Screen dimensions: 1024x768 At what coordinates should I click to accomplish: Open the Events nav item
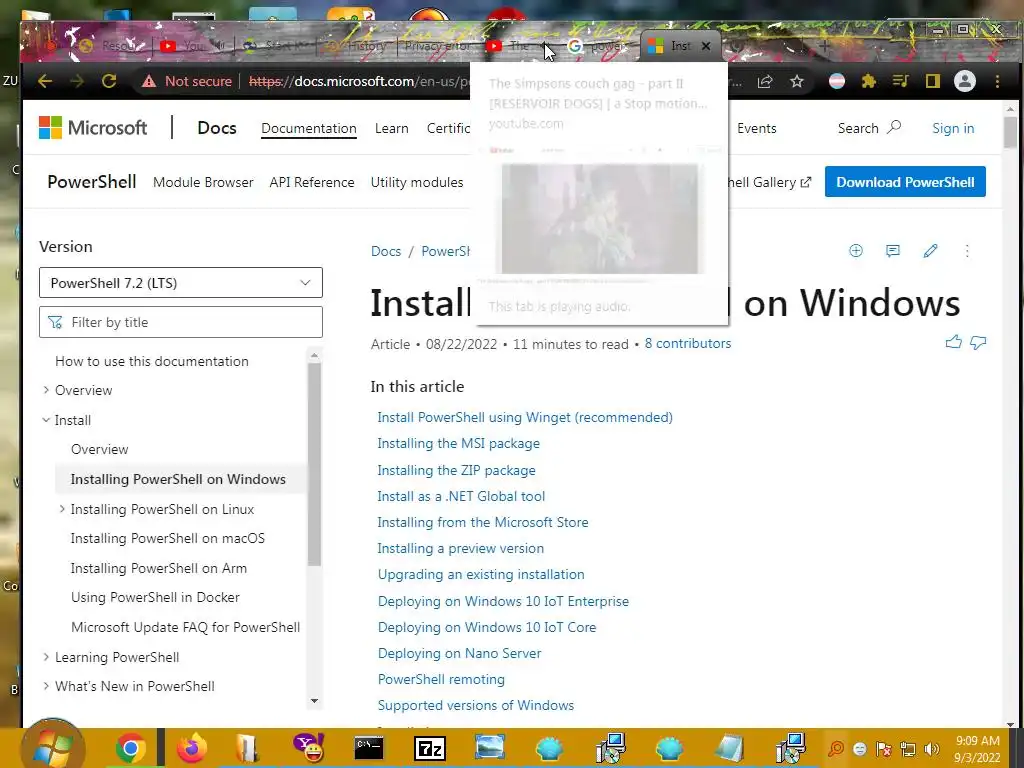click(757, 128)
